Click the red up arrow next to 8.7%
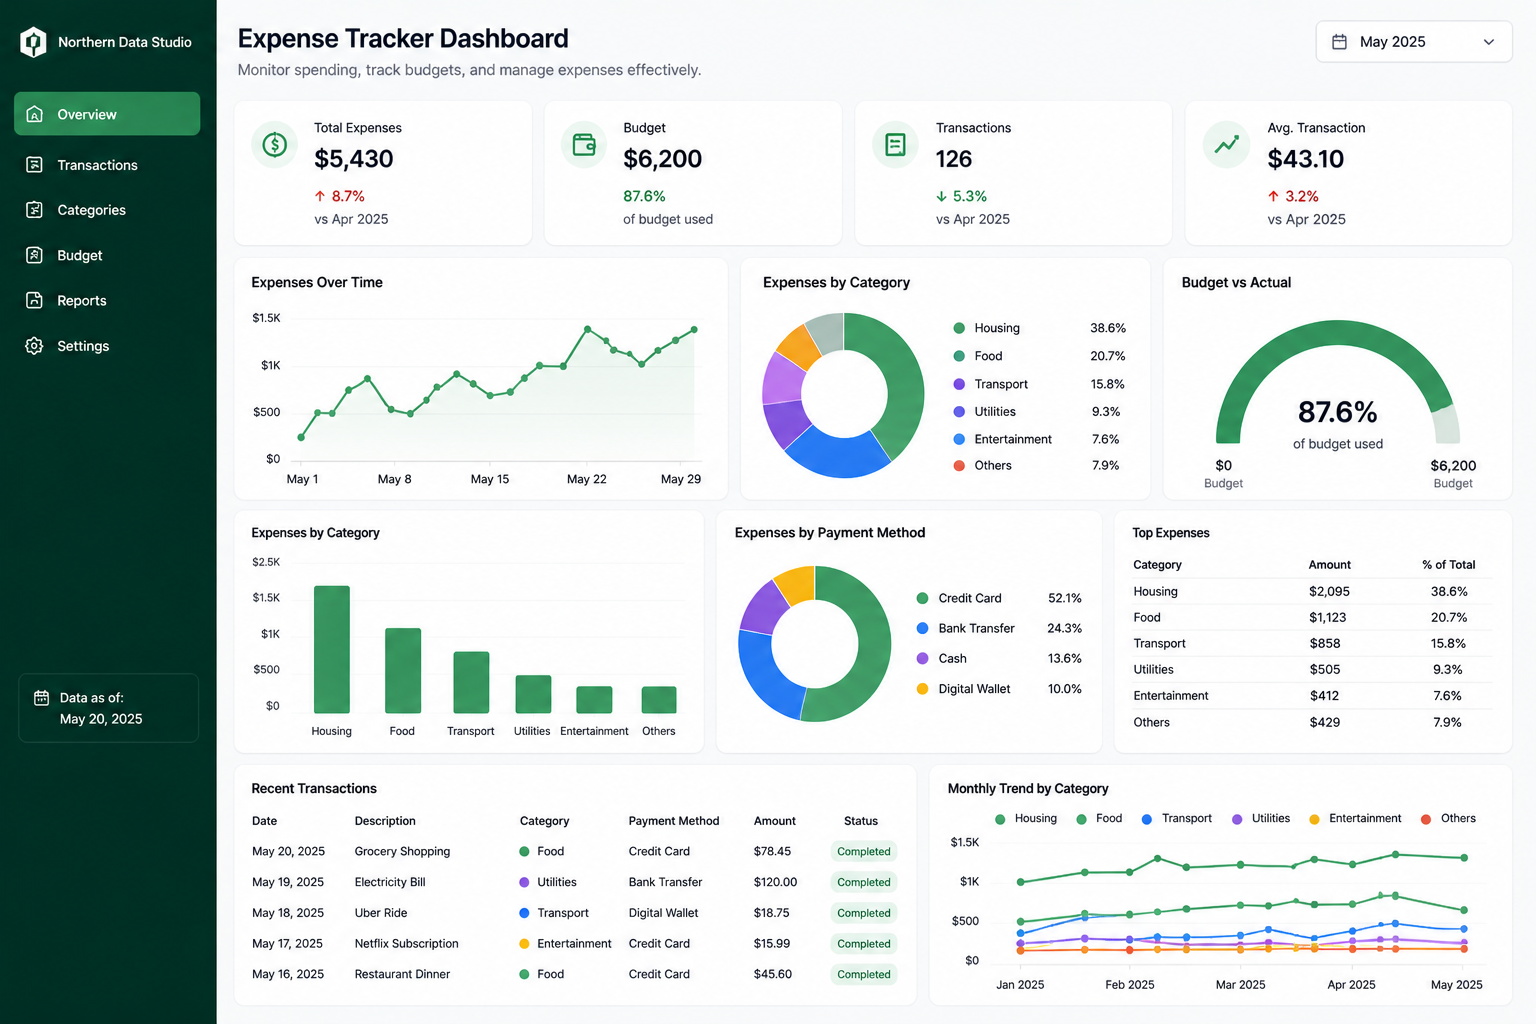This screenshot has width=1536, height=1024. tap(320, 196)
